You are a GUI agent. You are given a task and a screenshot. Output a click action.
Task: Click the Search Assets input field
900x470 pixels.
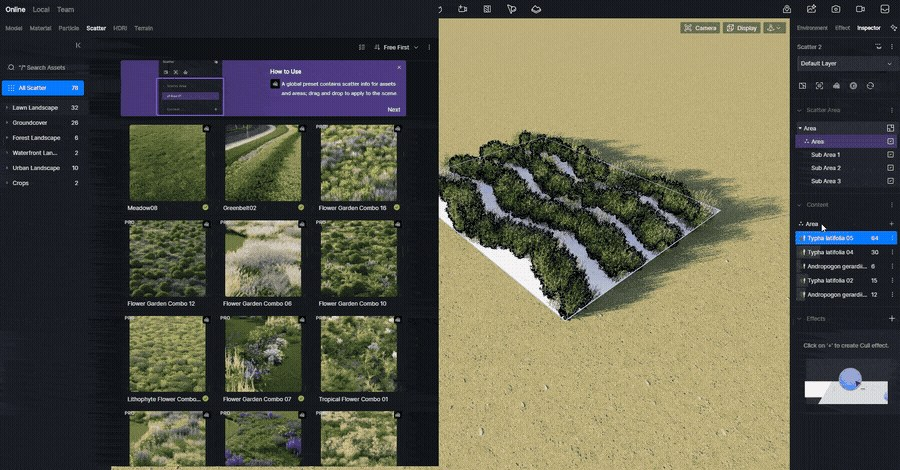tap(43, 67)
